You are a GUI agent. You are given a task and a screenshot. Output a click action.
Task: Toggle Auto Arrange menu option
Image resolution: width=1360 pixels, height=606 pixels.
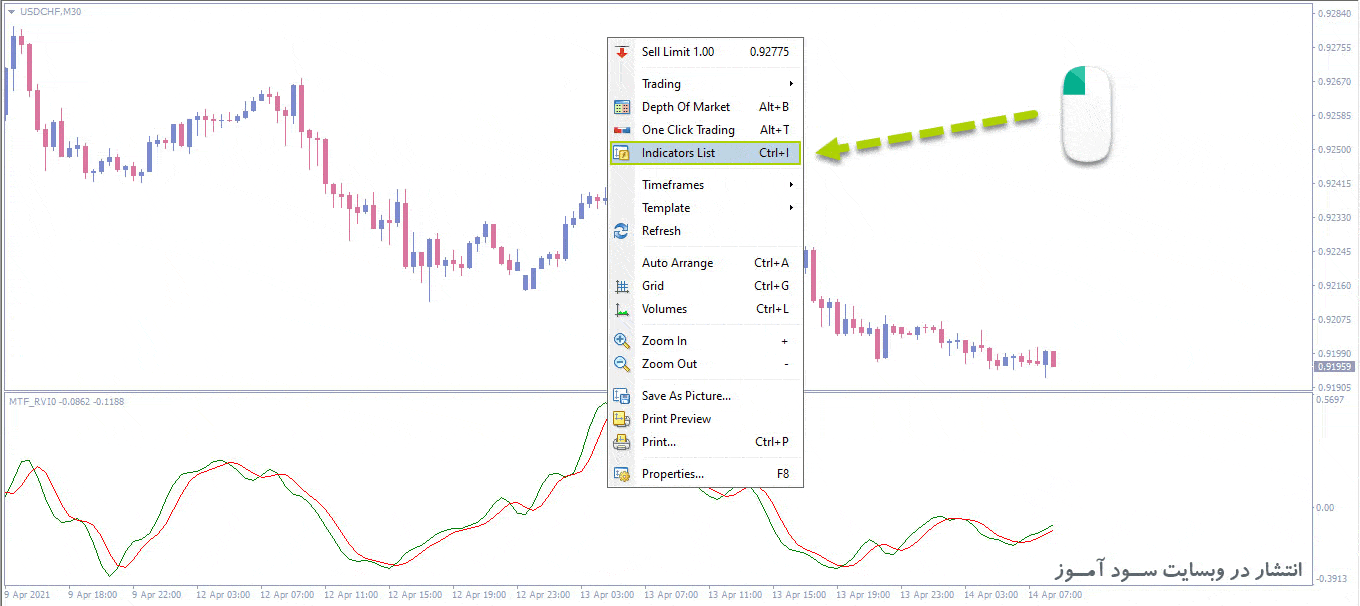677,263
